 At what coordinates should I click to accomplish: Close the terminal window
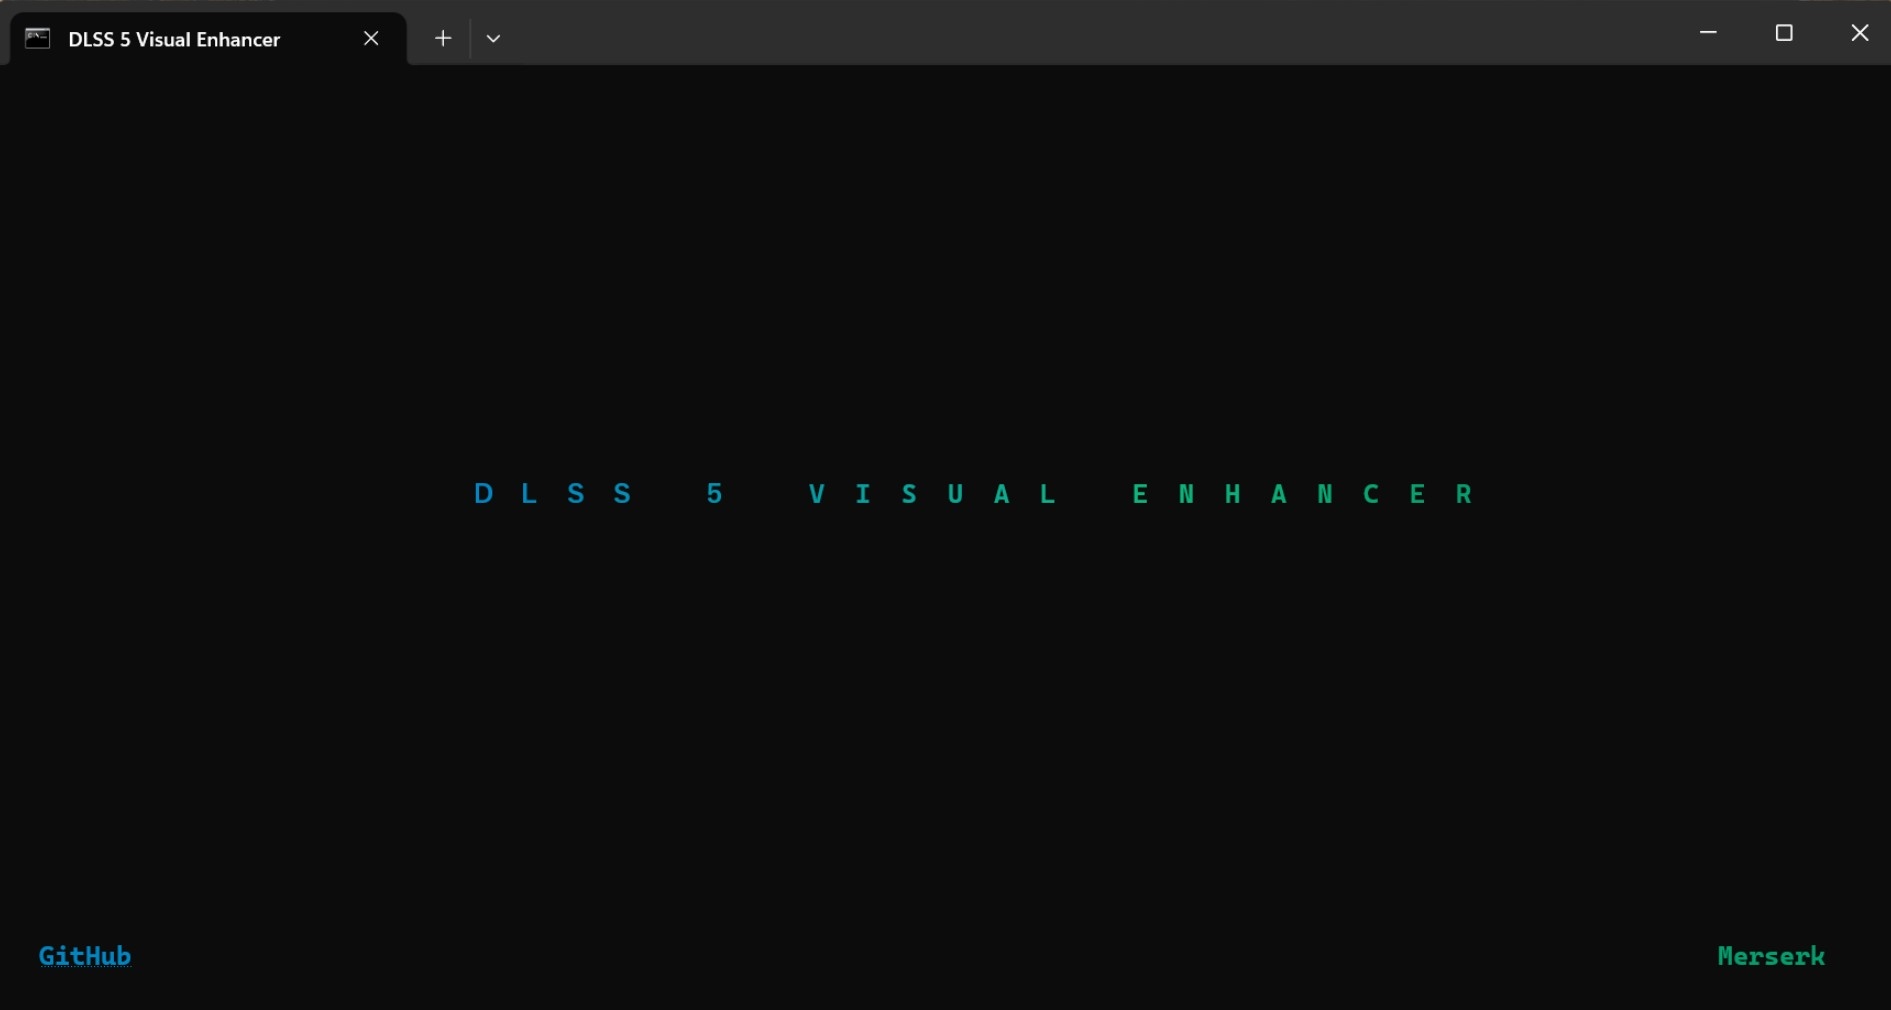[x=1859, y=33]
